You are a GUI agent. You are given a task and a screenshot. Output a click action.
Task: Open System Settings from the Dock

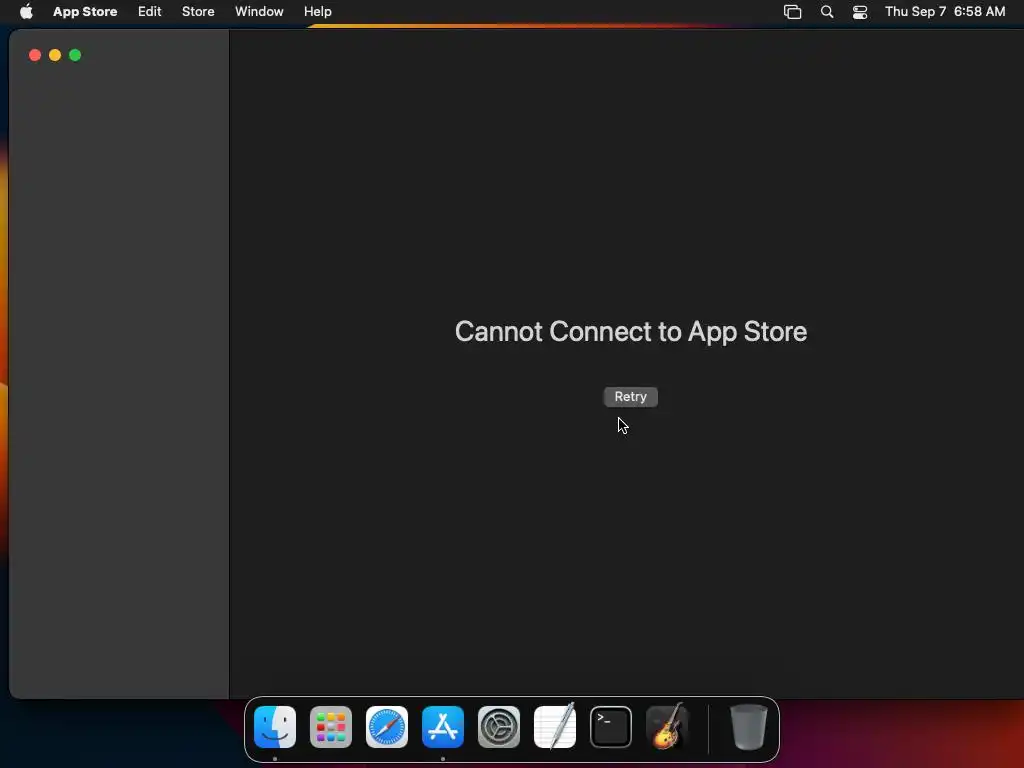point(499,727)
